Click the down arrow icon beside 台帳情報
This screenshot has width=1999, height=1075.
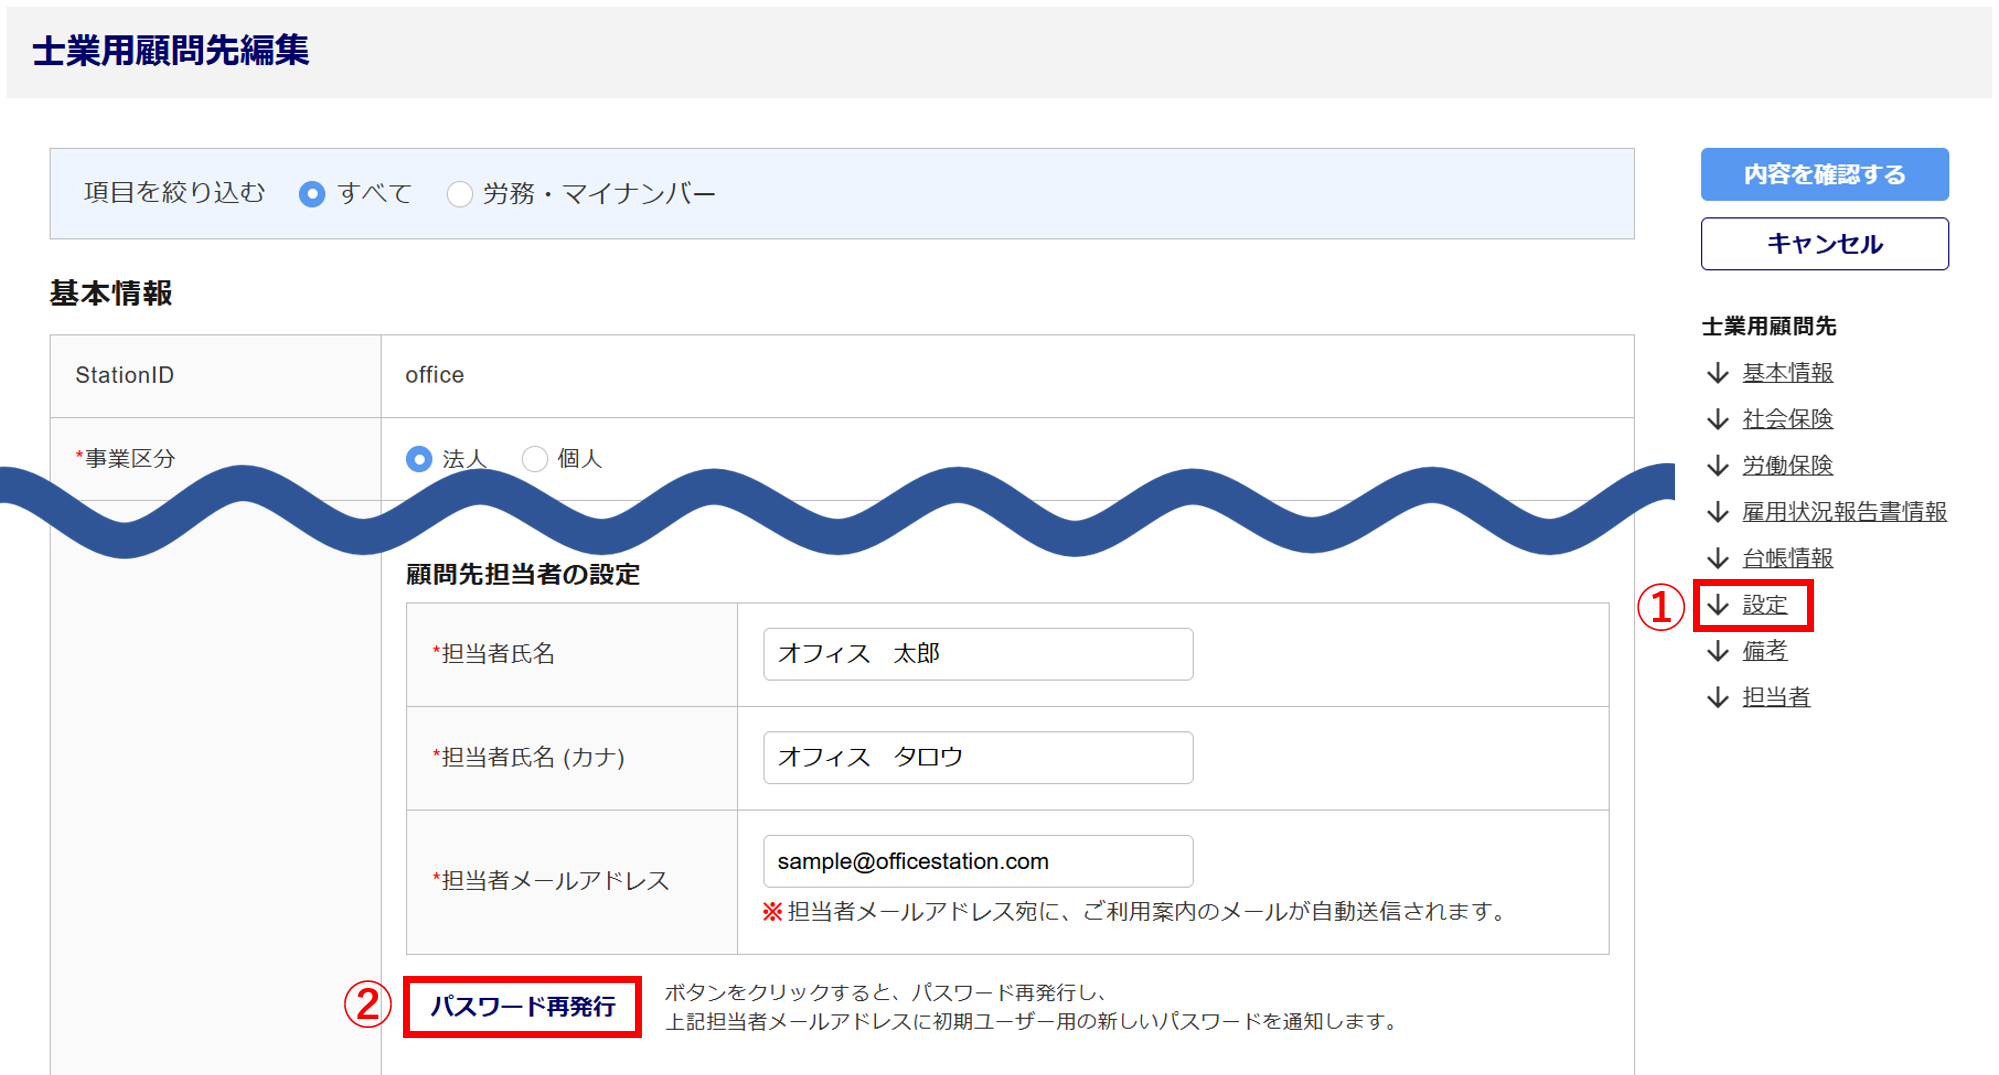pos(1717,558)
